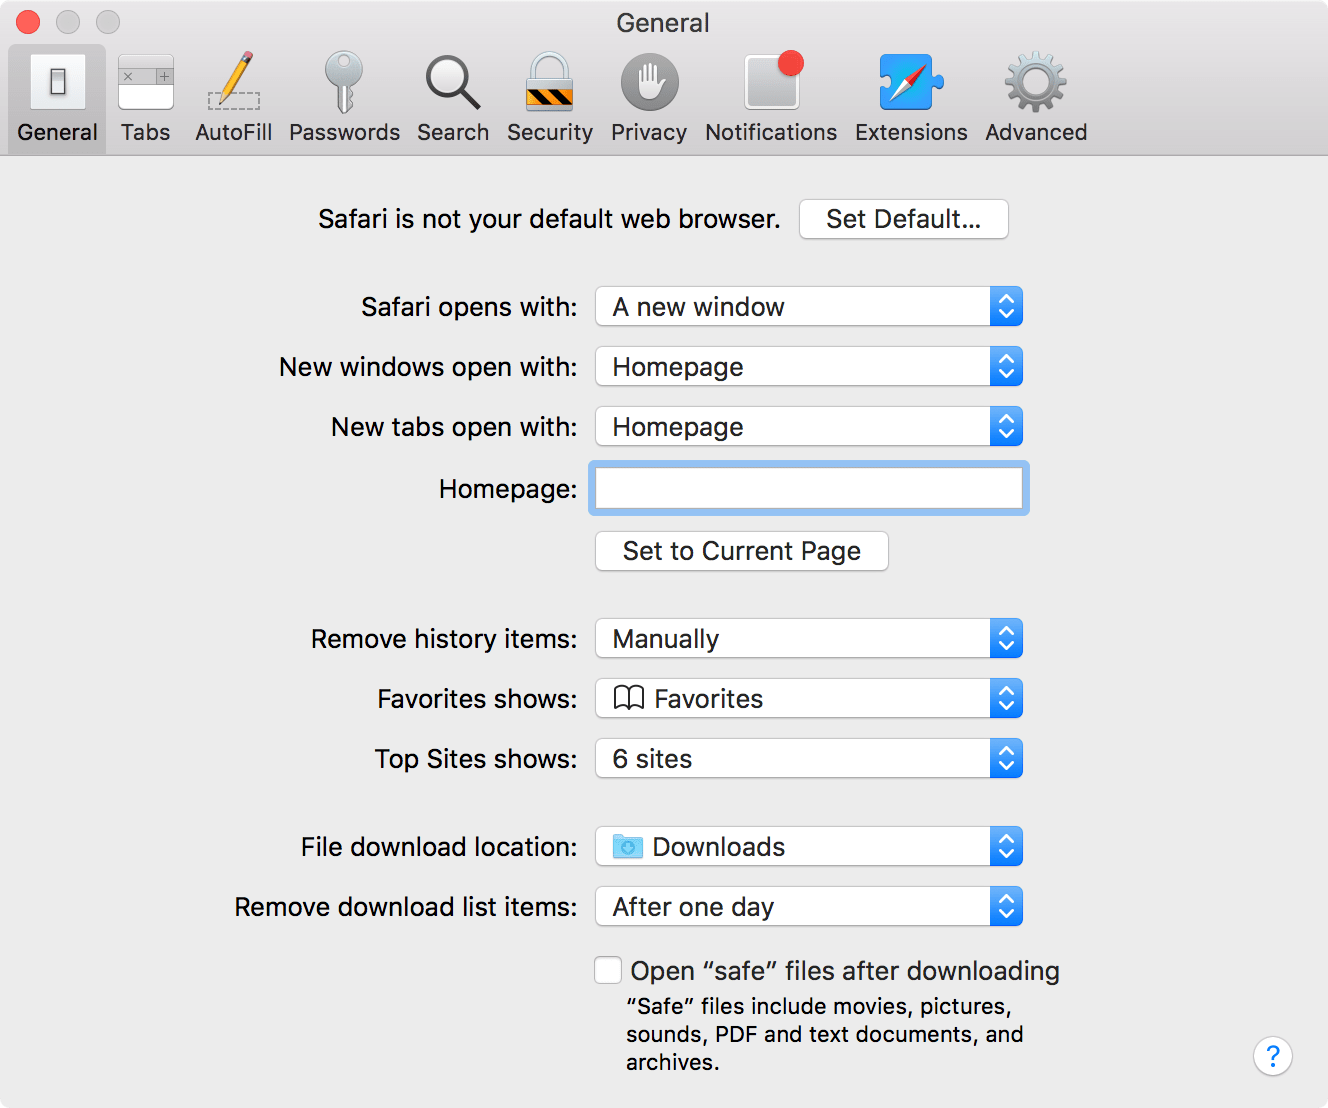Screen dimensions: 1328x1108
Task: Open the General preferences pane
Action: click(57, 99)
